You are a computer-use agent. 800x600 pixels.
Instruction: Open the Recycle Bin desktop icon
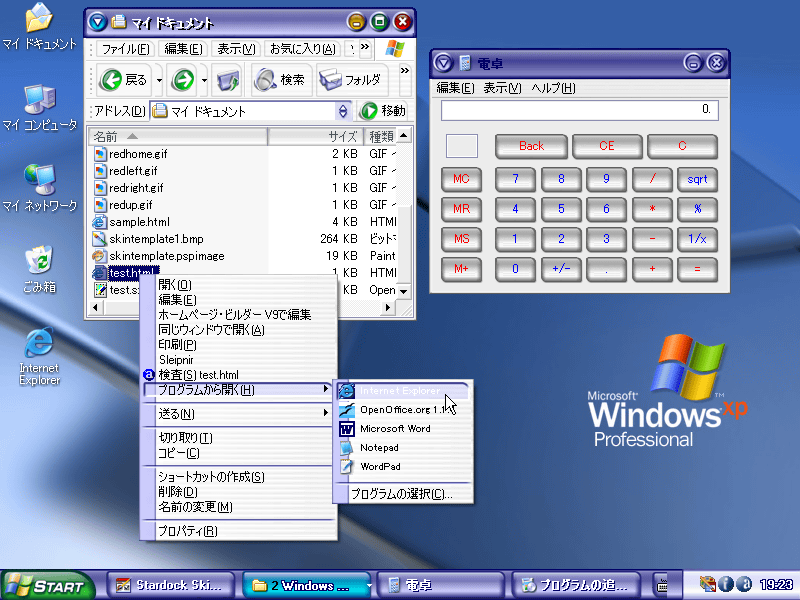pos(39,269)
